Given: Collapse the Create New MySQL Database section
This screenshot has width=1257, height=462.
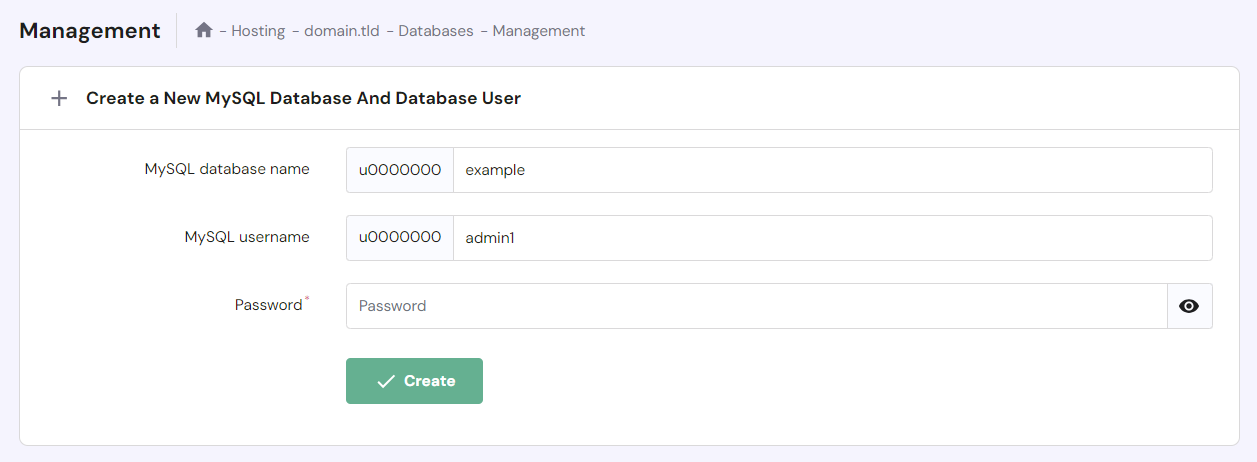Looking at the screenshot, I should pyautogui.click(x=59, y=98).
